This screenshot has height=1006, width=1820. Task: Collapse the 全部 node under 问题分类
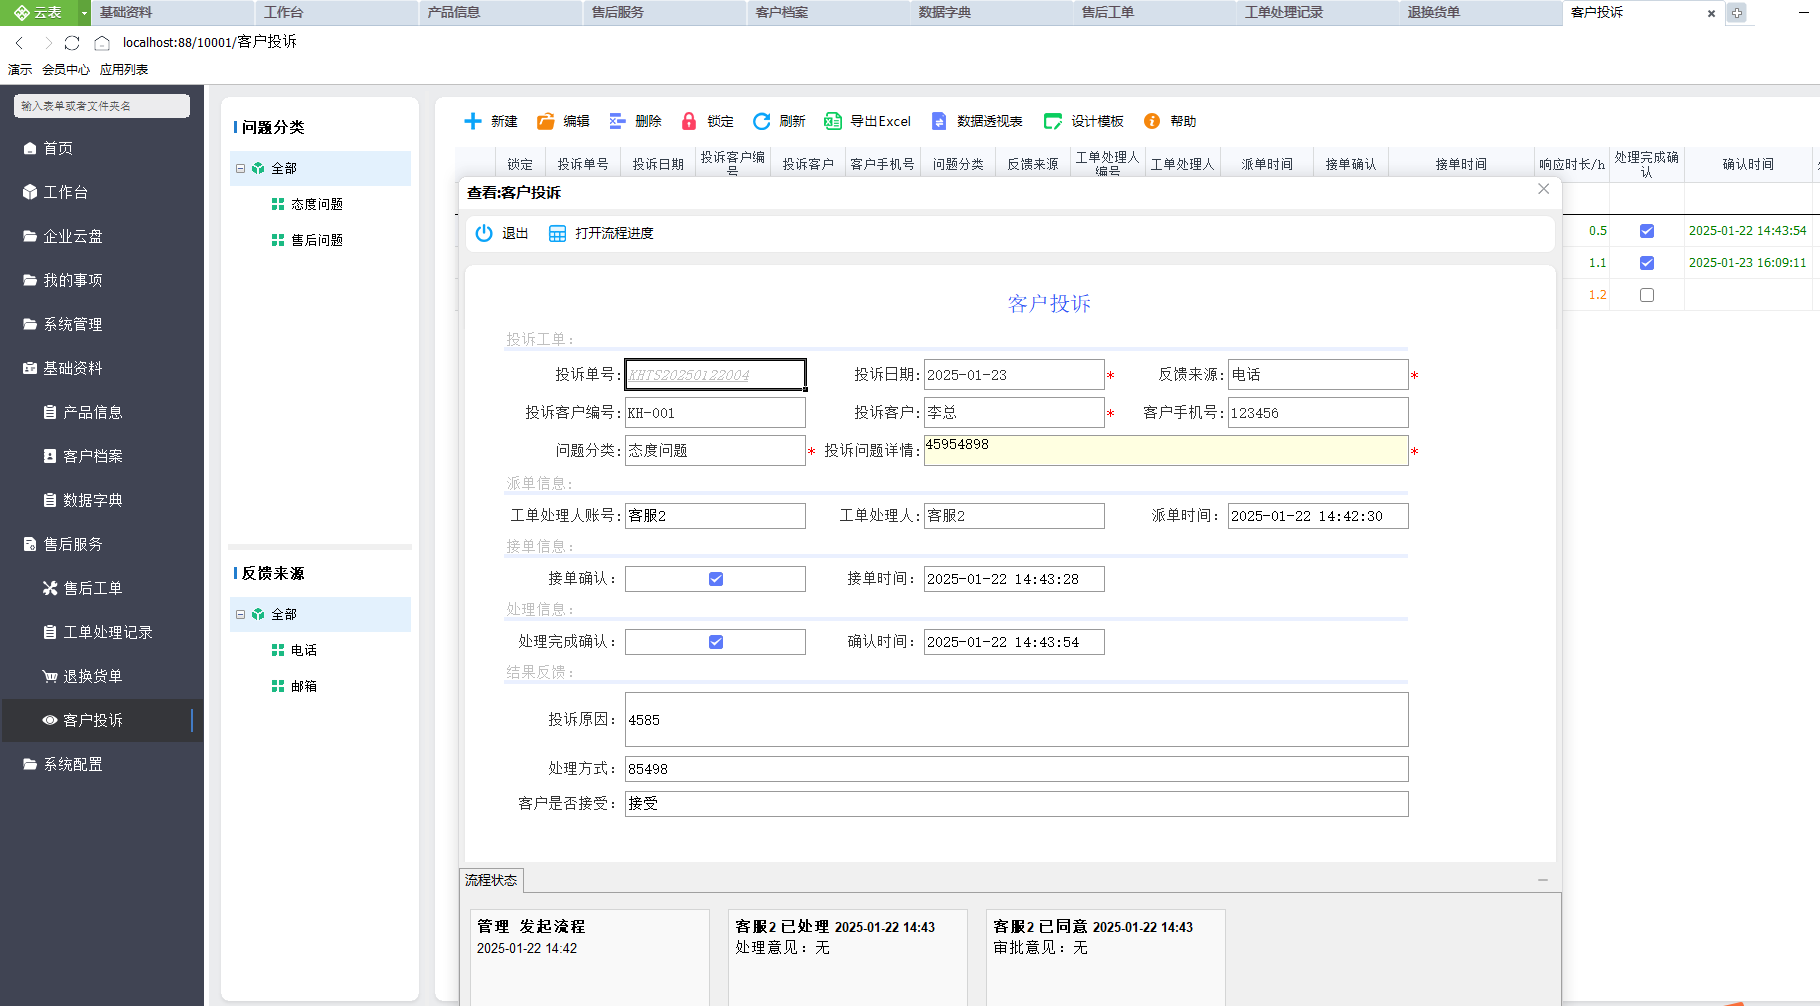click(x=240, y=168)
